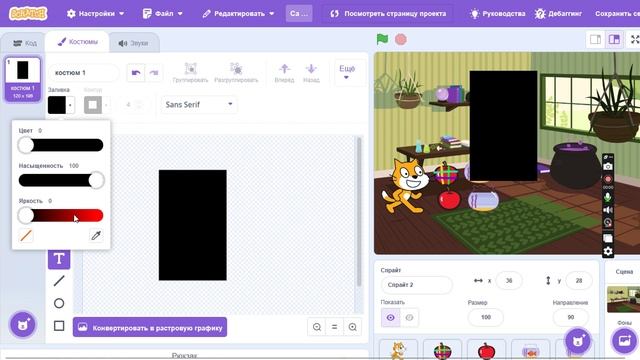640x360 pixels.
Task: Adjust the Насыщенность saturation slider
Action: [x=60, y=180]
